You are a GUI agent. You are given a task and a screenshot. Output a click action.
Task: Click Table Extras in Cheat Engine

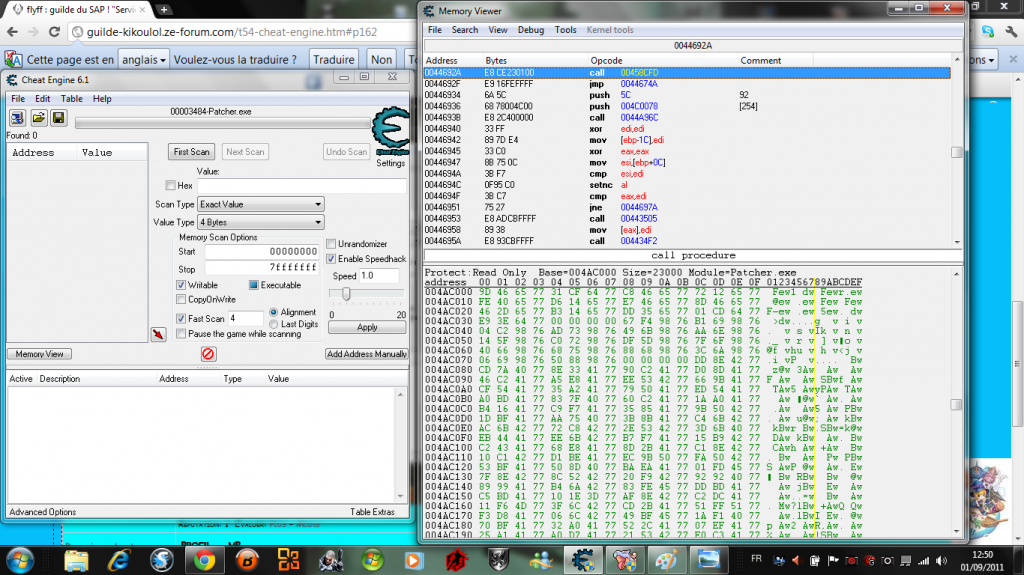[x=372, y=512]
